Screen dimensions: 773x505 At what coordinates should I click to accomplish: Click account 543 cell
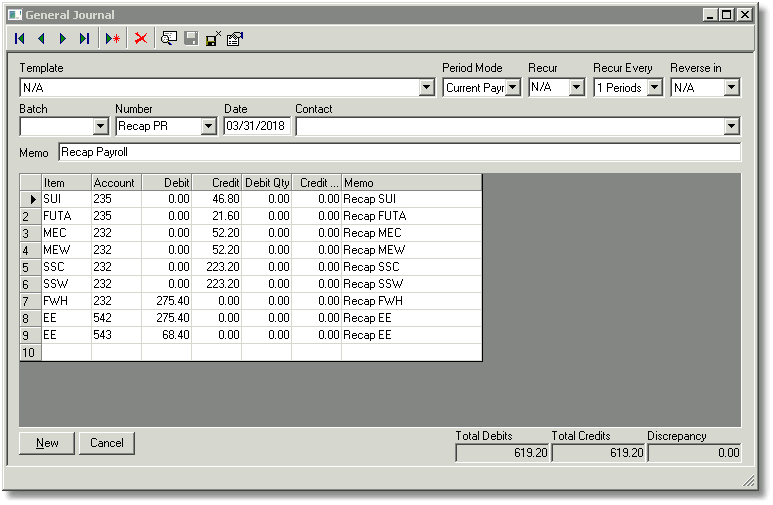(x=116, y=335)
